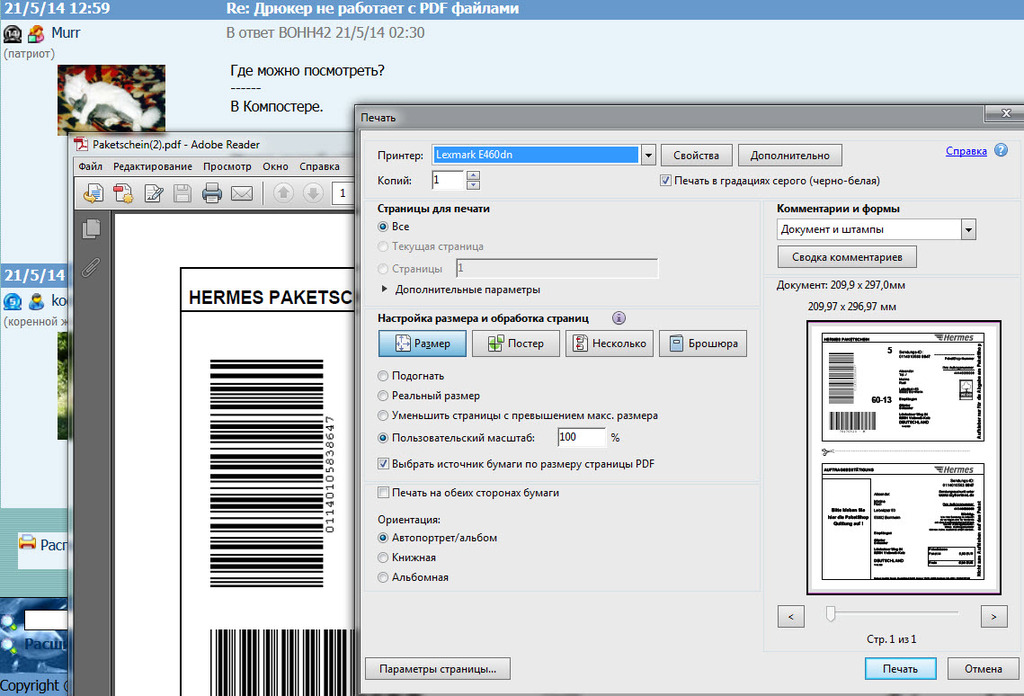The image size is (1024, 696).
Task: Click the custom scale percentage field
Action: tap(581, 437)
